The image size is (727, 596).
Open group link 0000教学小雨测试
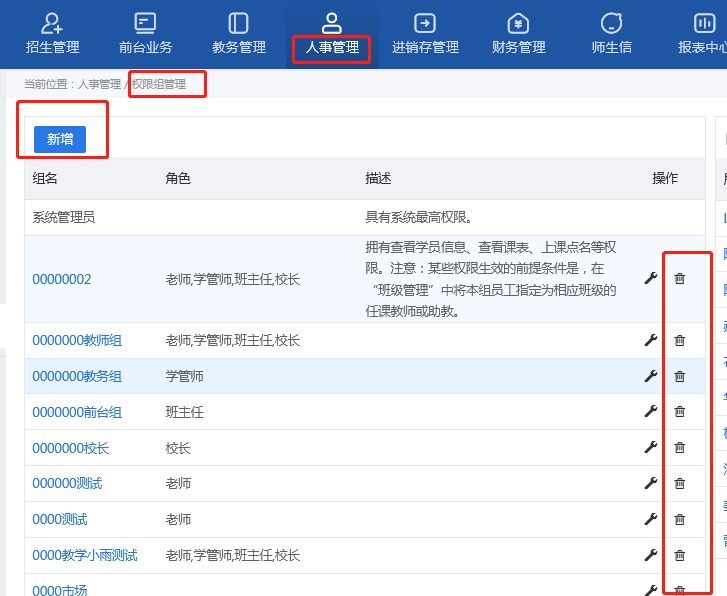(x=85, y=555)
